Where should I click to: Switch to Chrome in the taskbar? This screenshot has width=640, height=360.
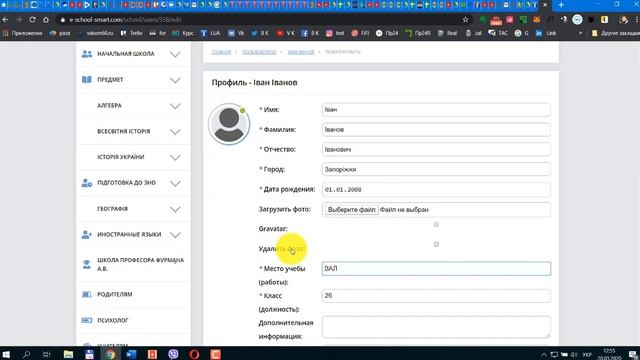tap(110, 354)
